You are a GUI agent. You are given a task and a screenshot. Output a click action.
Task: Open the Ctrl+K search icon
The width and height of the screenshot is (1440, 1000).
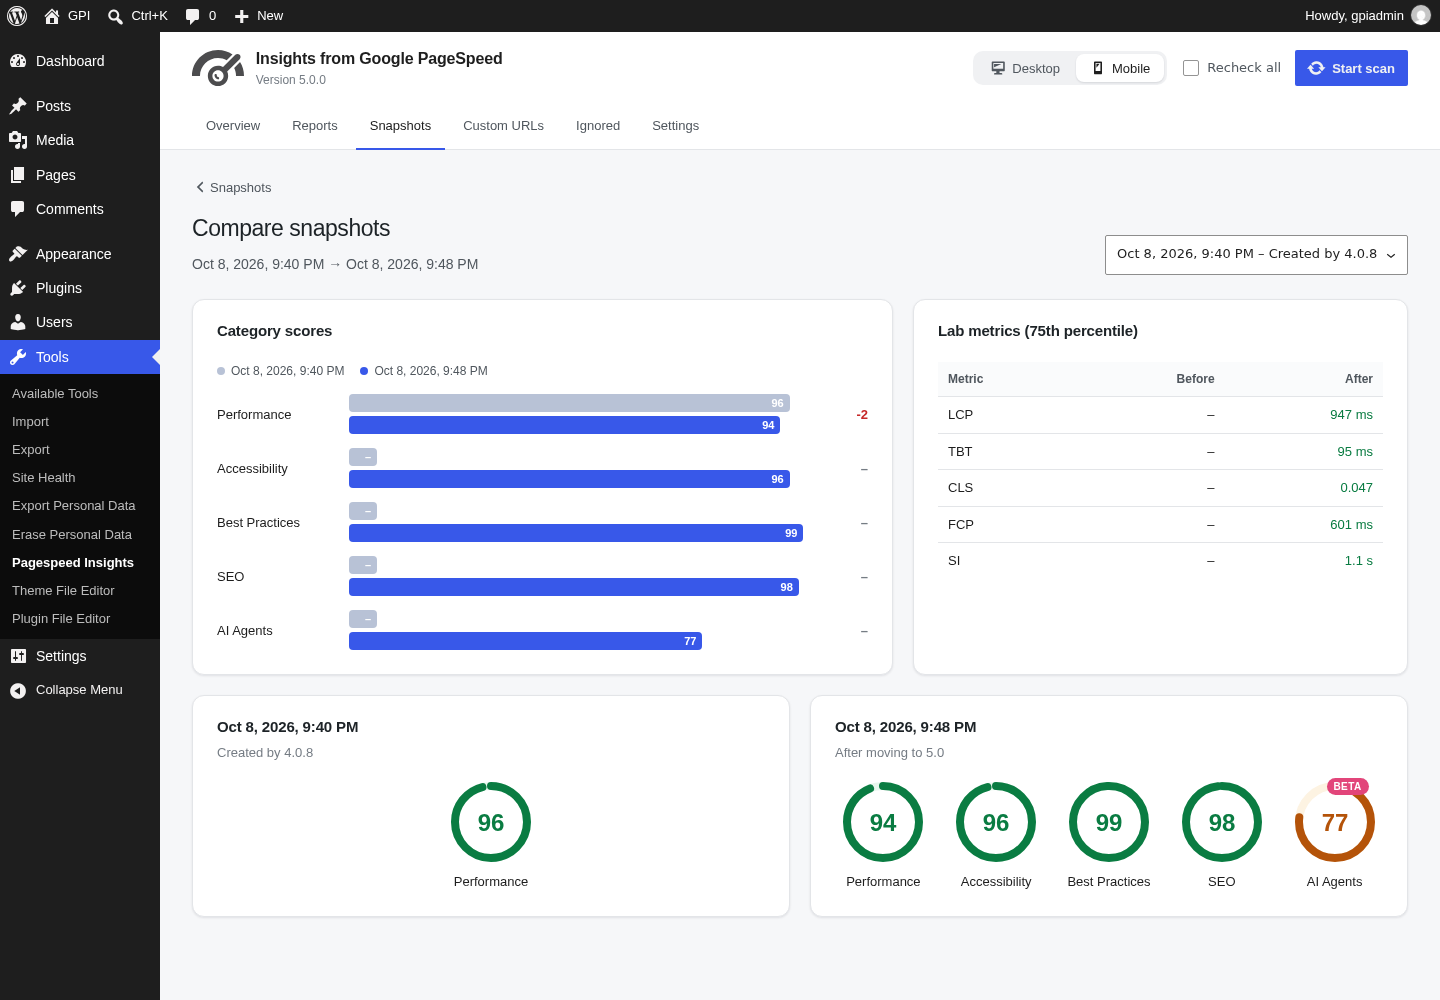pos(115,16)
